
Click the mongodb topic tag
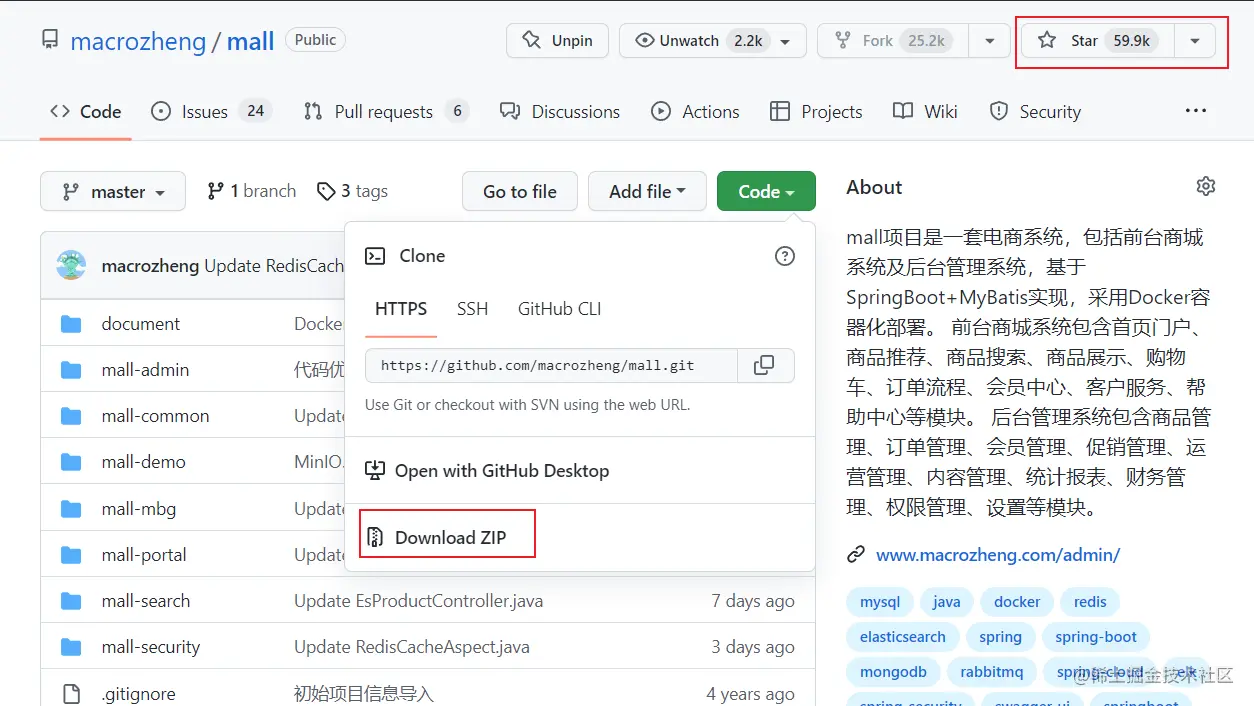[893, 672]
